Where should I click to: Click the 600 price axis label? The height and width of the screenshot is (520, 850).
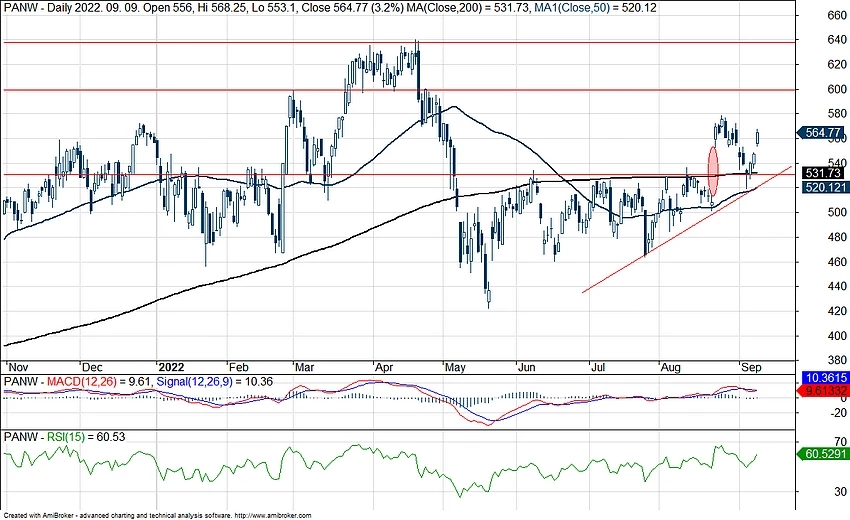[x=837, y=89]
